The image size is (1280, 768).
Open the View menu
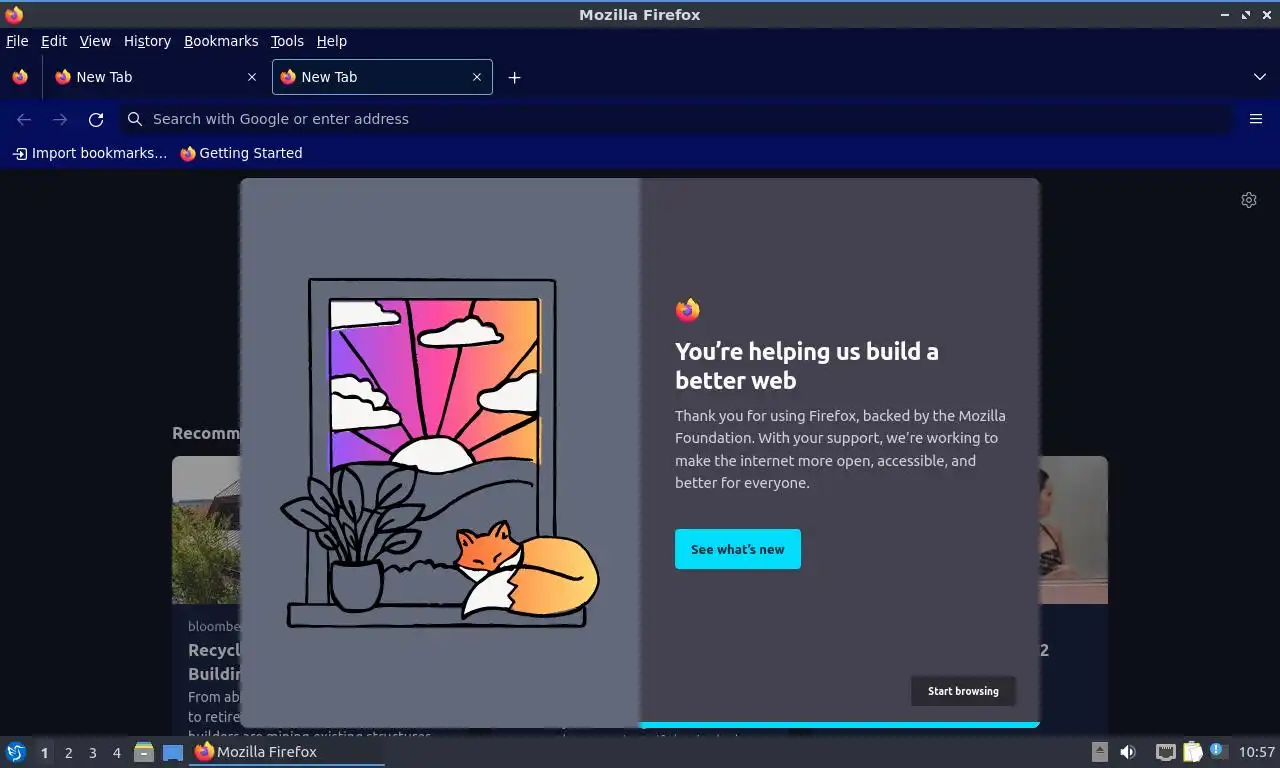[x=95, y=41]
